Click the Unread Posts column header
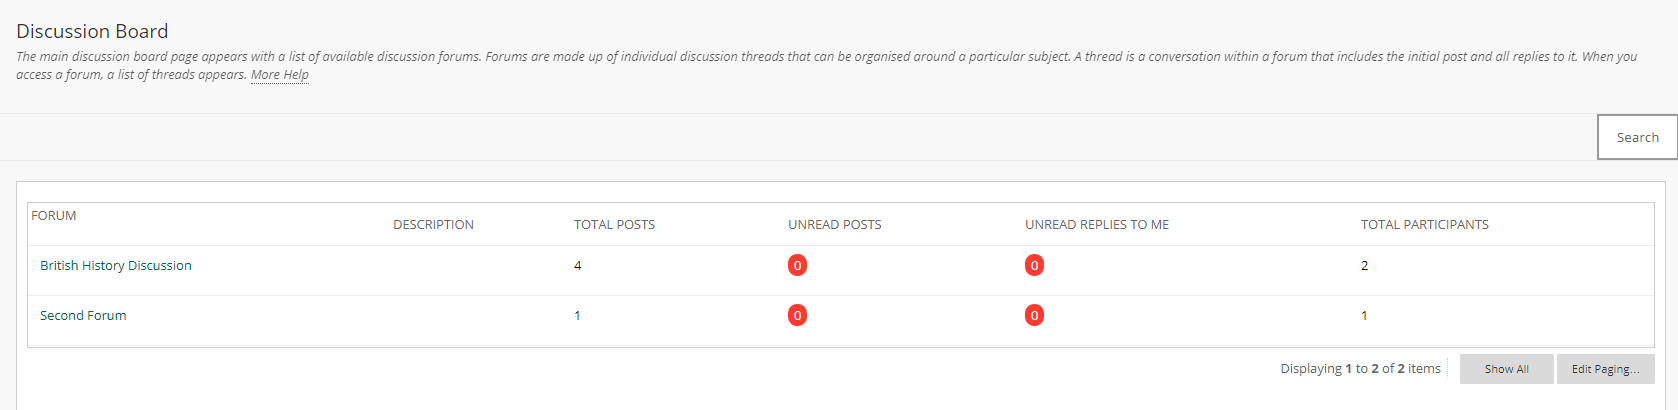The image size is (1678, 410). click(835, 224)
